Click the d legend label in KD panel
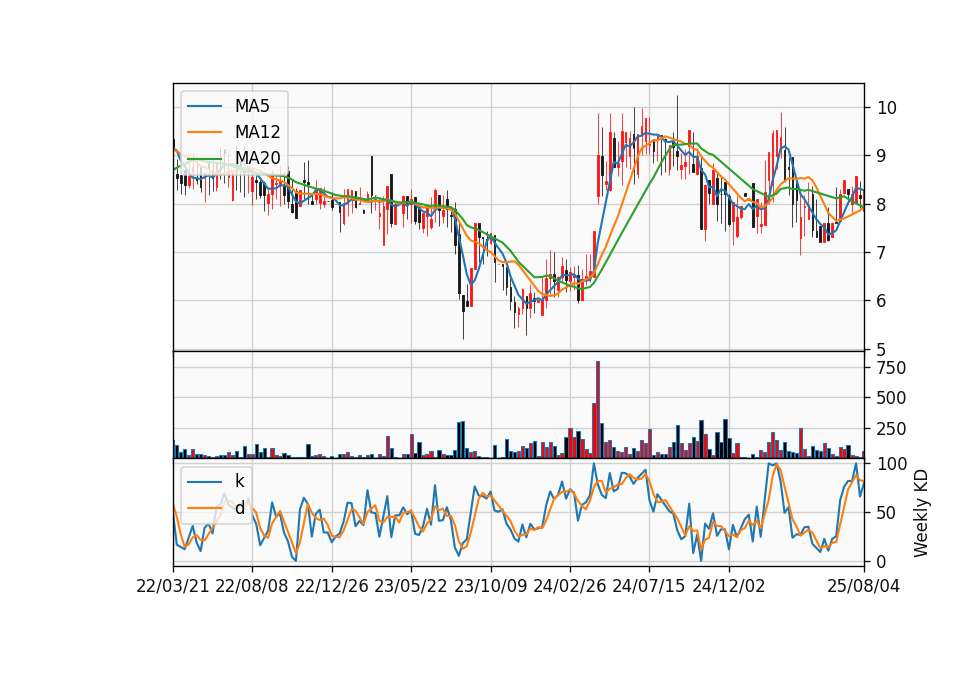The height and width of the screenshot is (690, 960). [x=239, y=508]
